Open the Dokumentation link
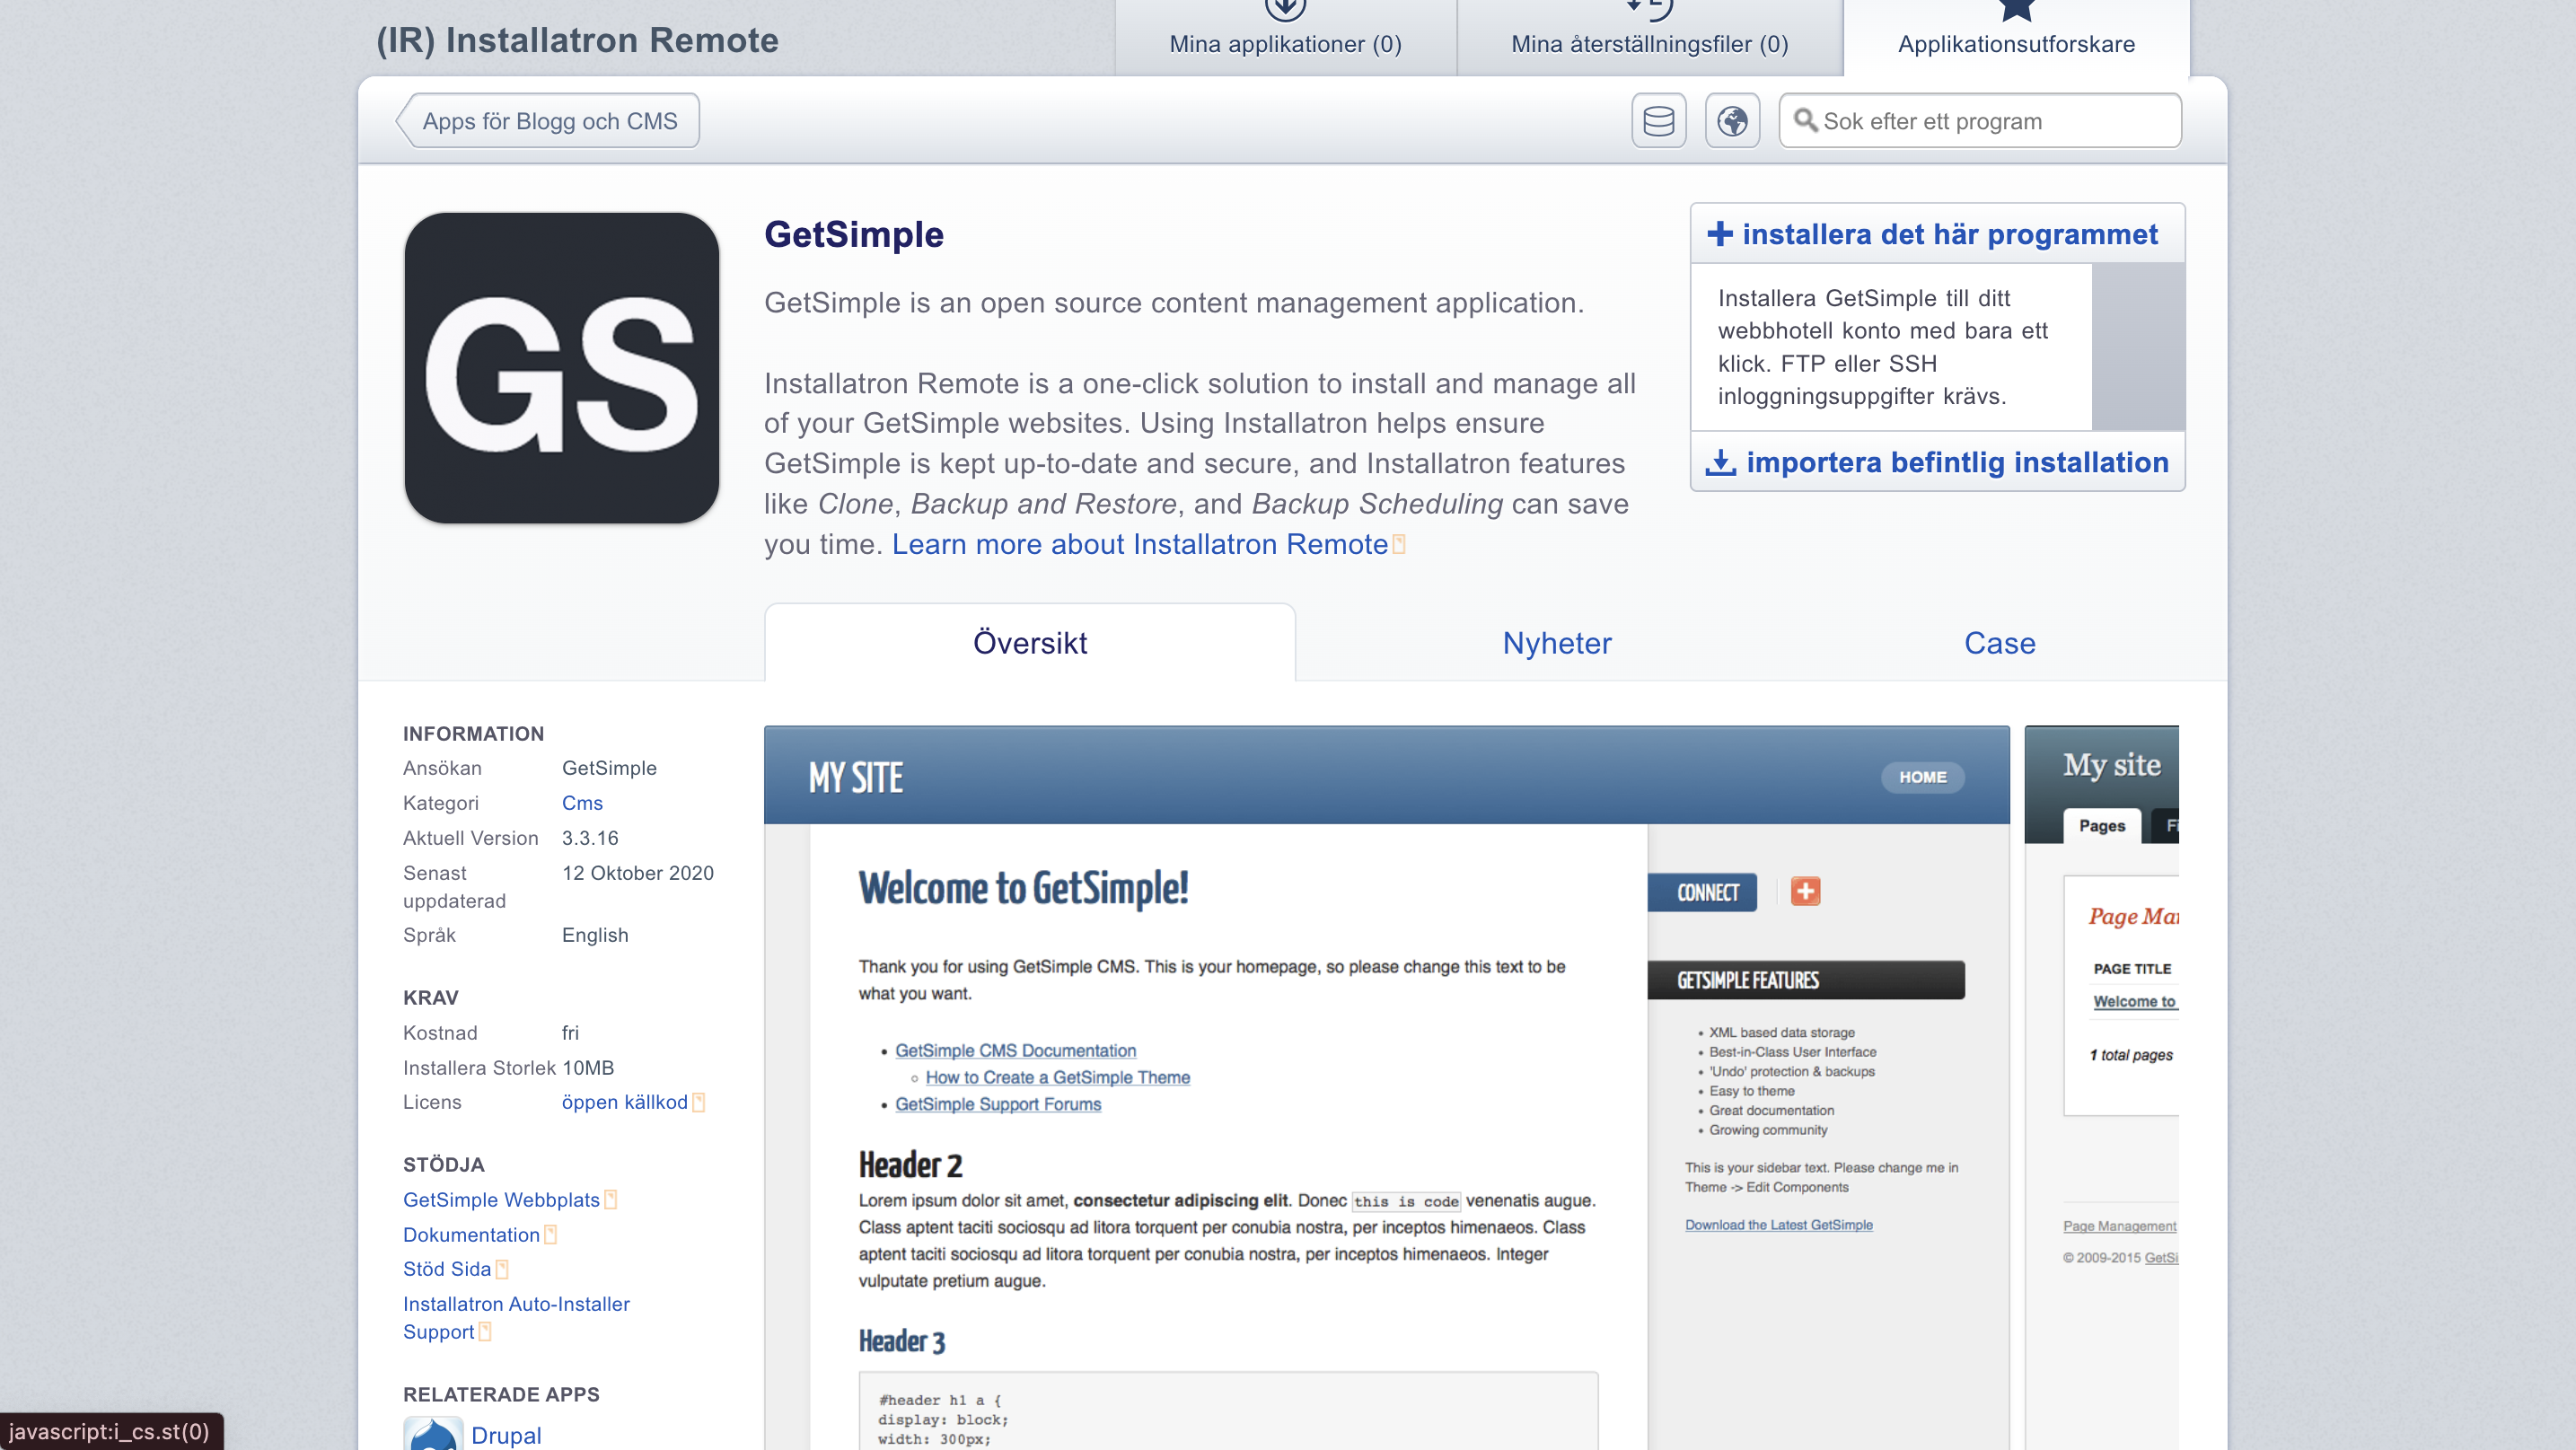Viewport: 2576px width, 1450px height. click(471, 1234)
